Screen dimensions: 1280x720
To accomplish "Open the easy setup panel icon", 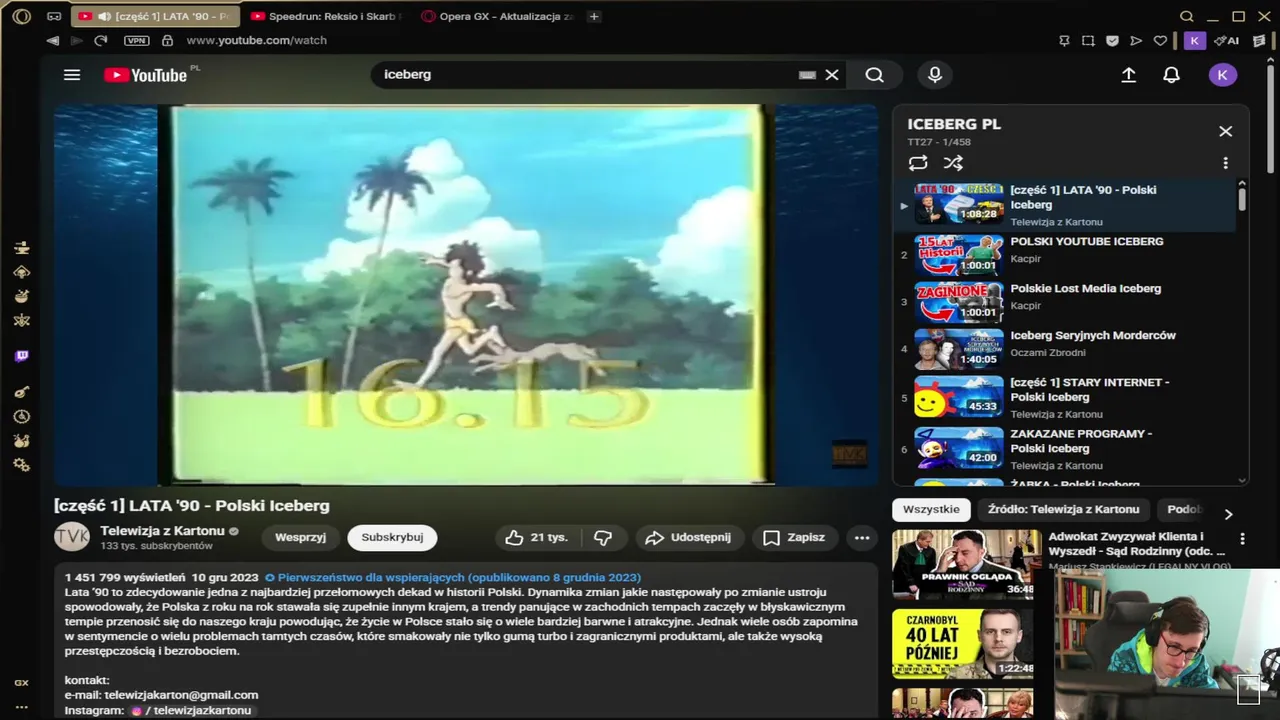I will 1259,41.
